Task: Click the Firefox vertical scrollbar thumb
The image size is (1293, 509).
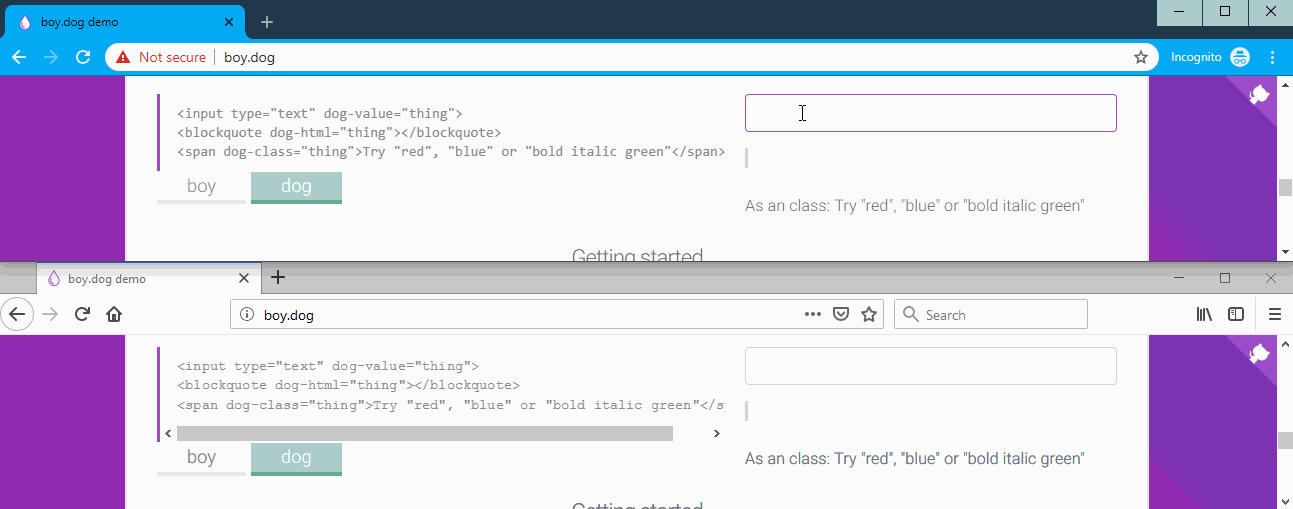Action: [x=1284, y=441]
